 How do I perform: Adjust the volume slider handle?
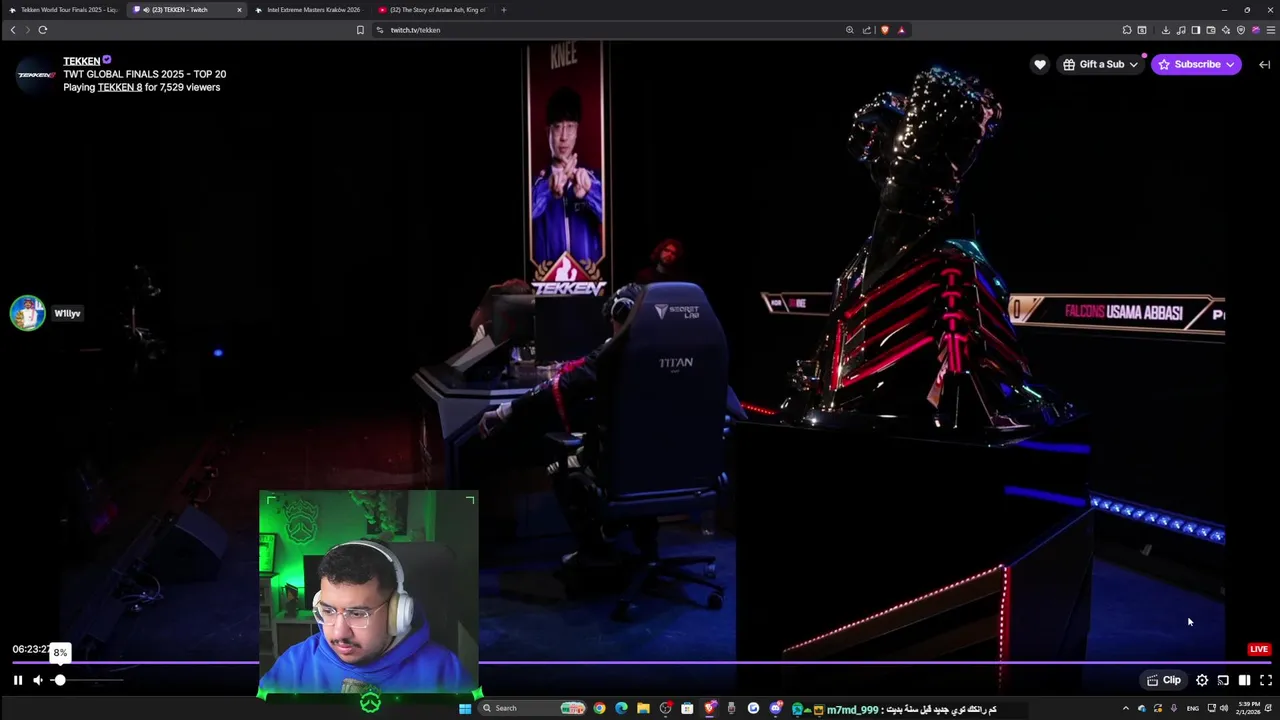60,680
